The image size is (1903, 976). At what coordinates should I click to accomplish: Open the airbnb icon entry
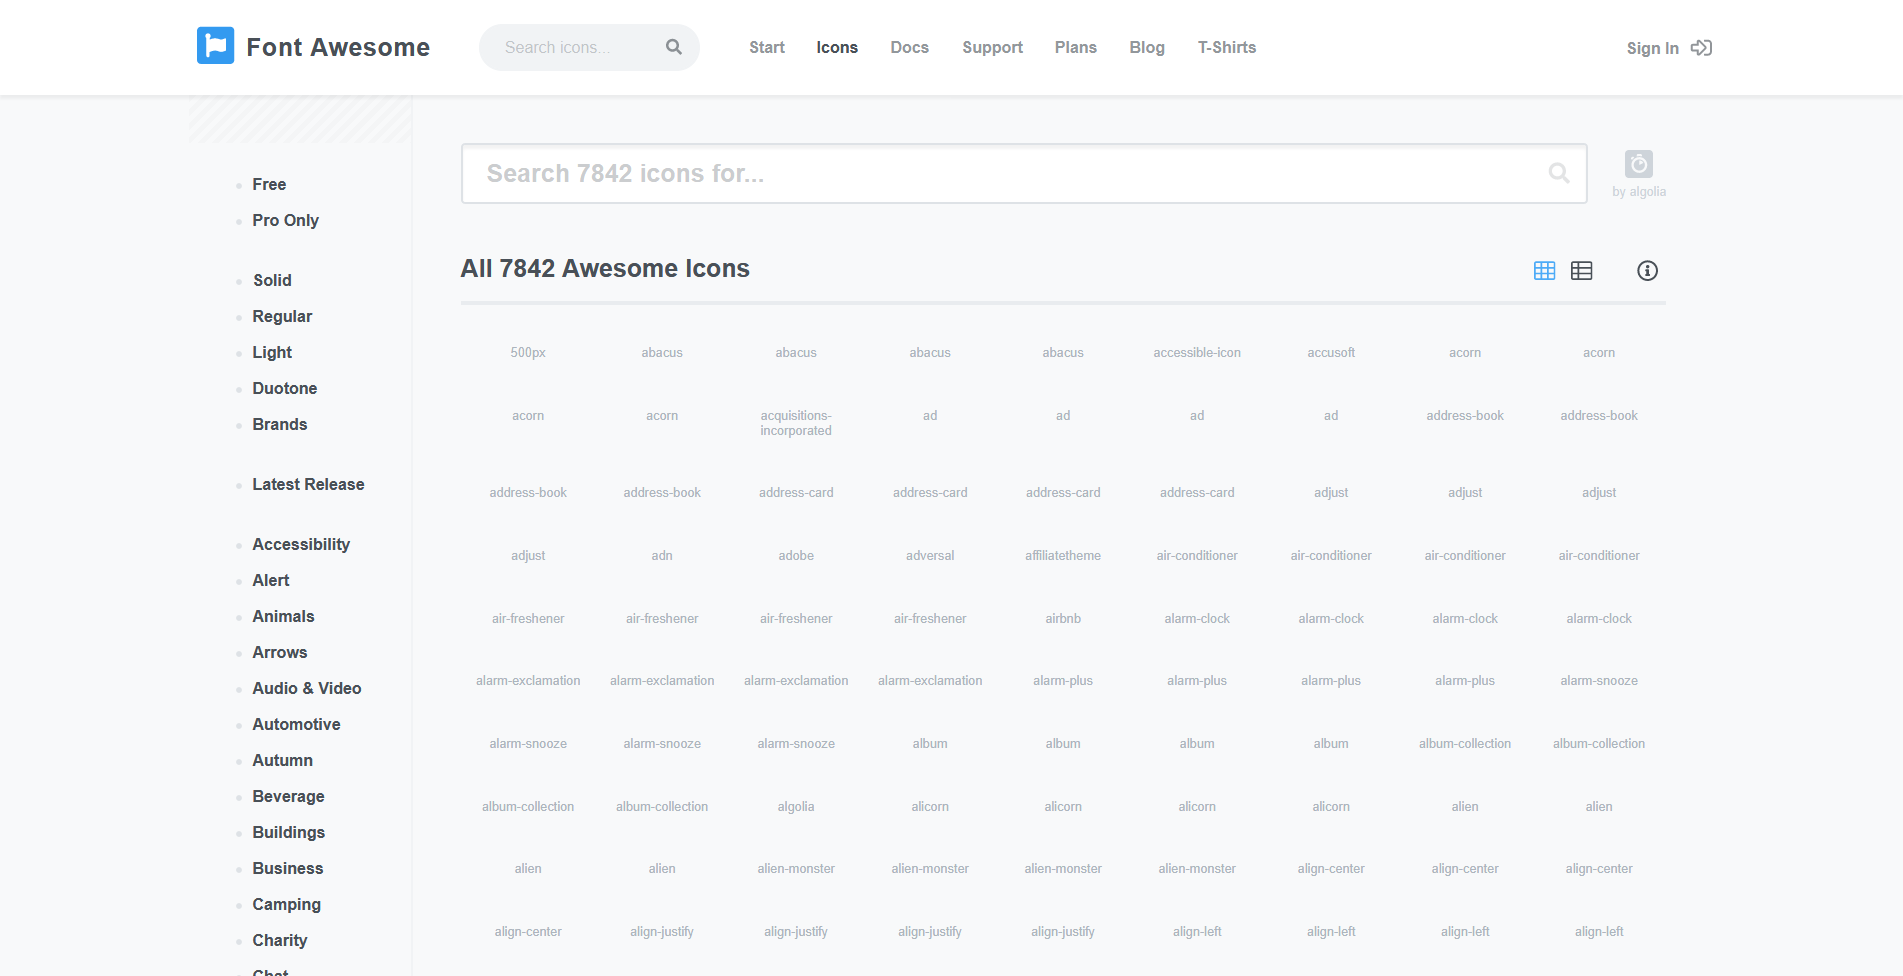pos(1063,619)
